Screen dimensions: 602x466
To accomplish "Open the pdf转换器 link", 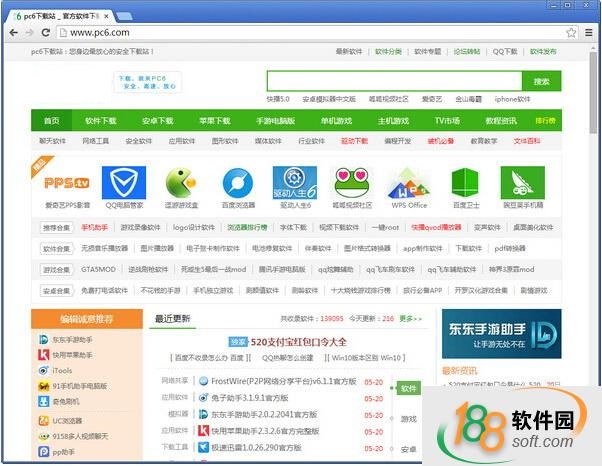I will [509, 248].
